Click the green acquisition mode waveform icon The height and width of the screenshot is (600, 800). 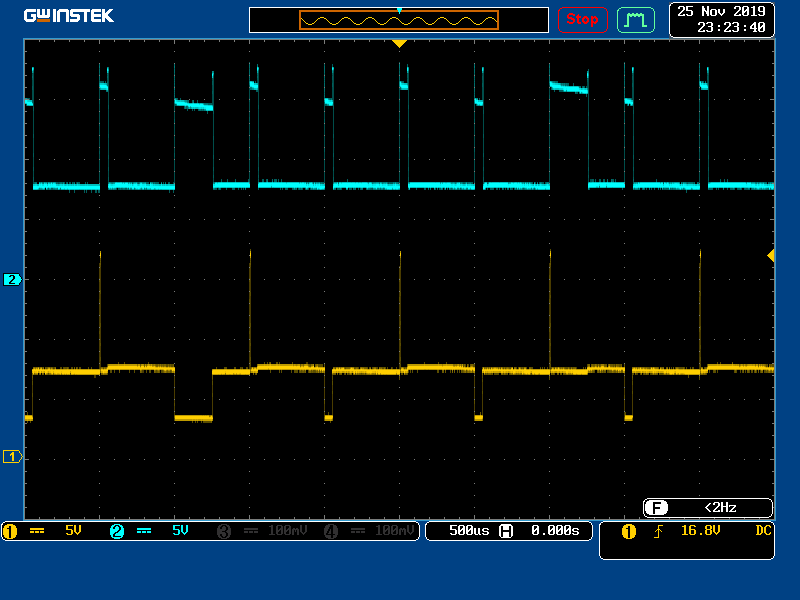635,19
